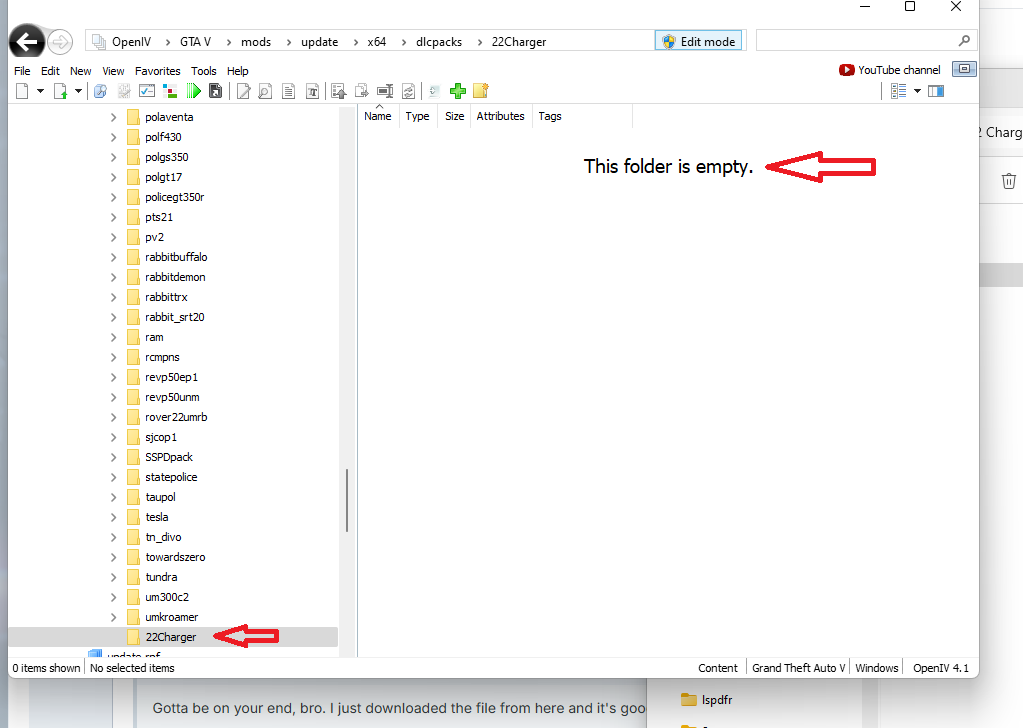Click the Export documents arrow icon

pos(361,91)
